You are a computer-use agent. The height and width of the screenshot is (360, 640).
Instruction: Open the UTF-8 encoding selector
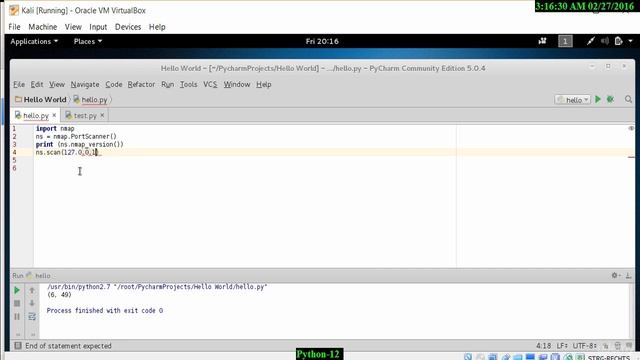point(584,346)
